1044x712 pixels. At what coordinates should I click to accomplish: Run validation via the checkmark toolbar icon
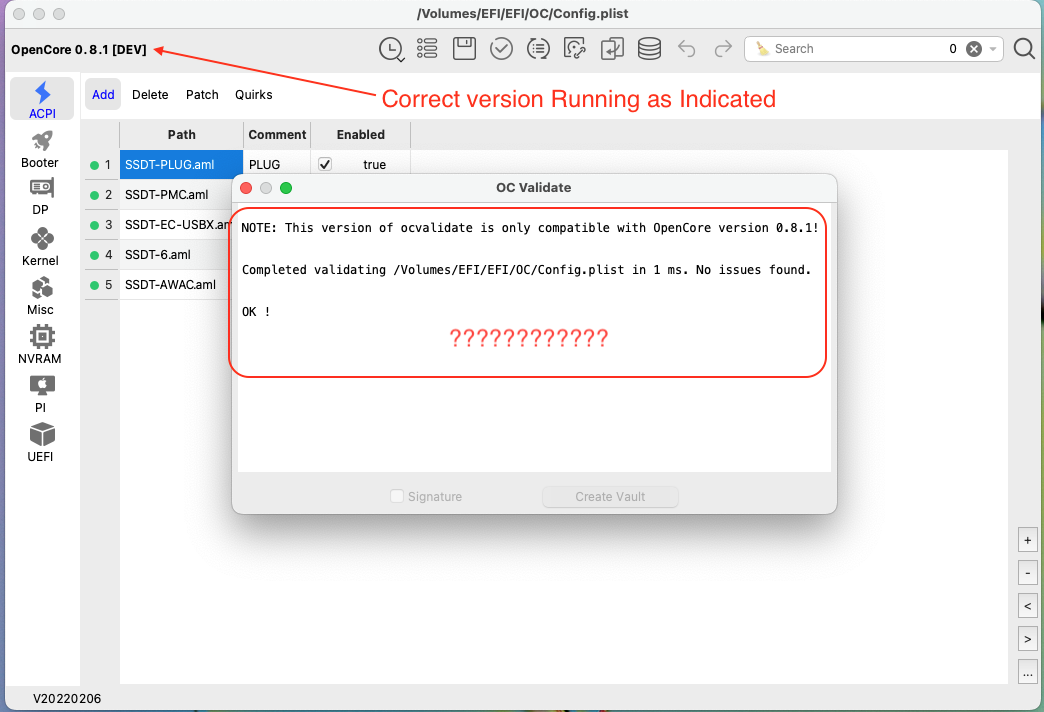click(501, 48)
